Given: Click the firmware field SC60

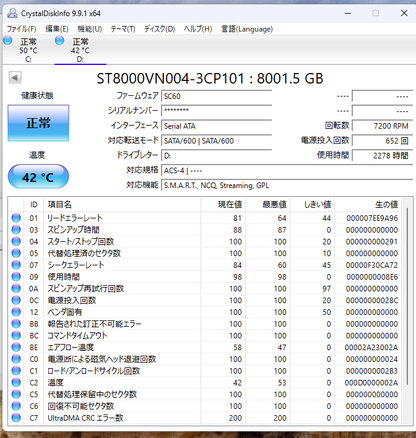Looking at the screenshot, I should point(216,96).
